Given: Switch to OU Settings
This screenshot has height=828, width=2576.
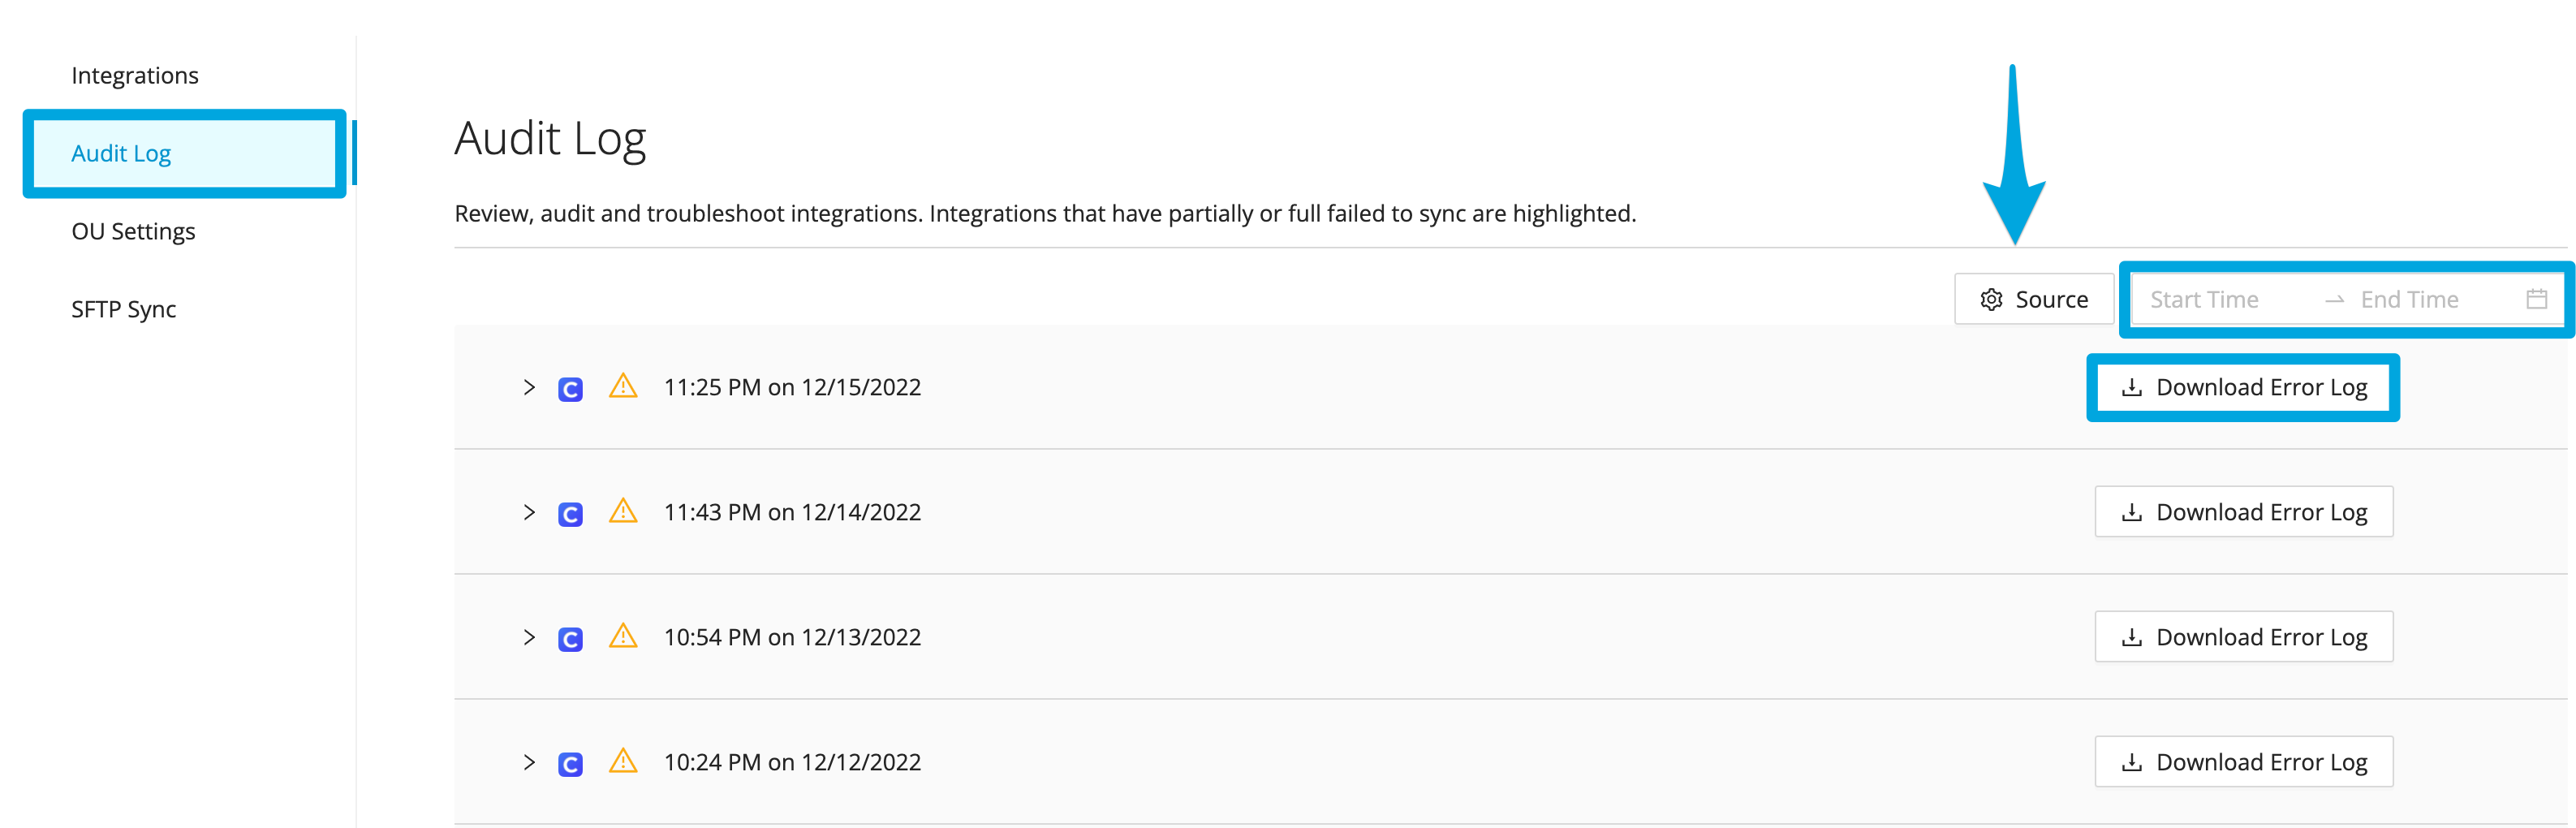Looking at the screenshot, I should (133, 231).
